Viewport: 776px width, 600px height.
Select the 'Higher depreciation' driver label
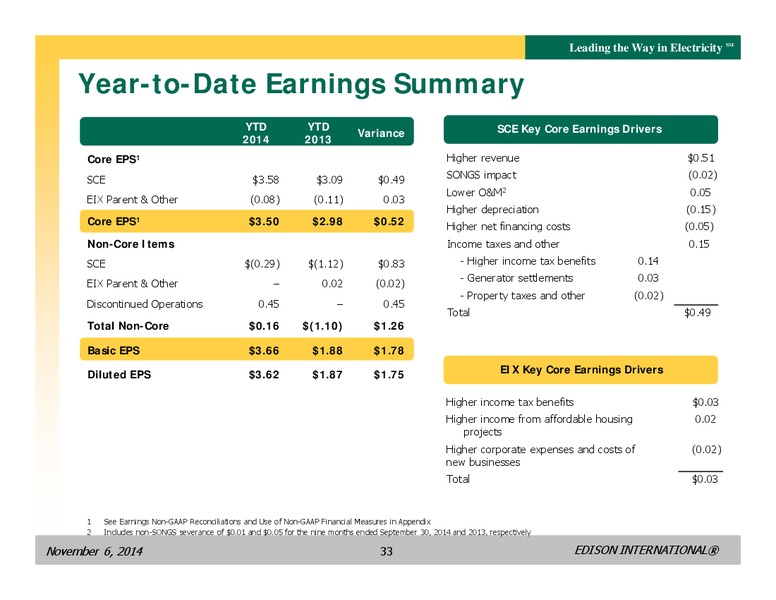tap(492, 209)
